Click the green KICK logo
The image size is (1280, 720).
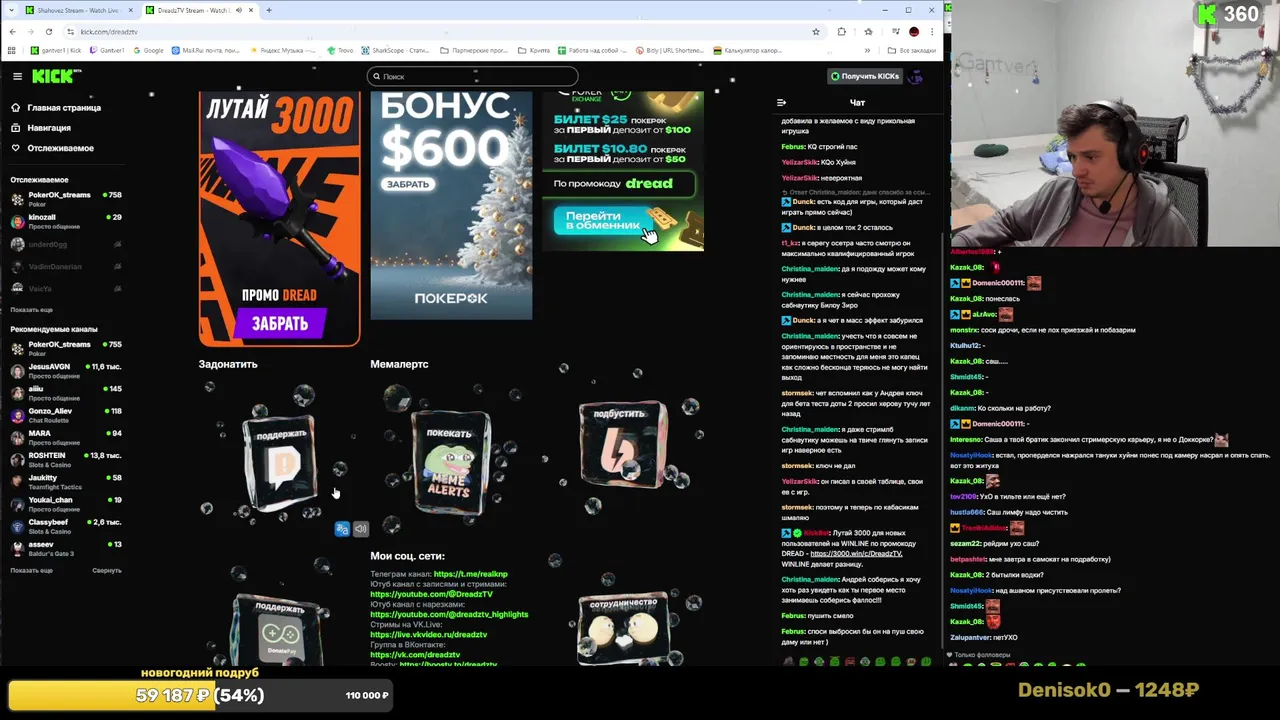click(54, 76)
